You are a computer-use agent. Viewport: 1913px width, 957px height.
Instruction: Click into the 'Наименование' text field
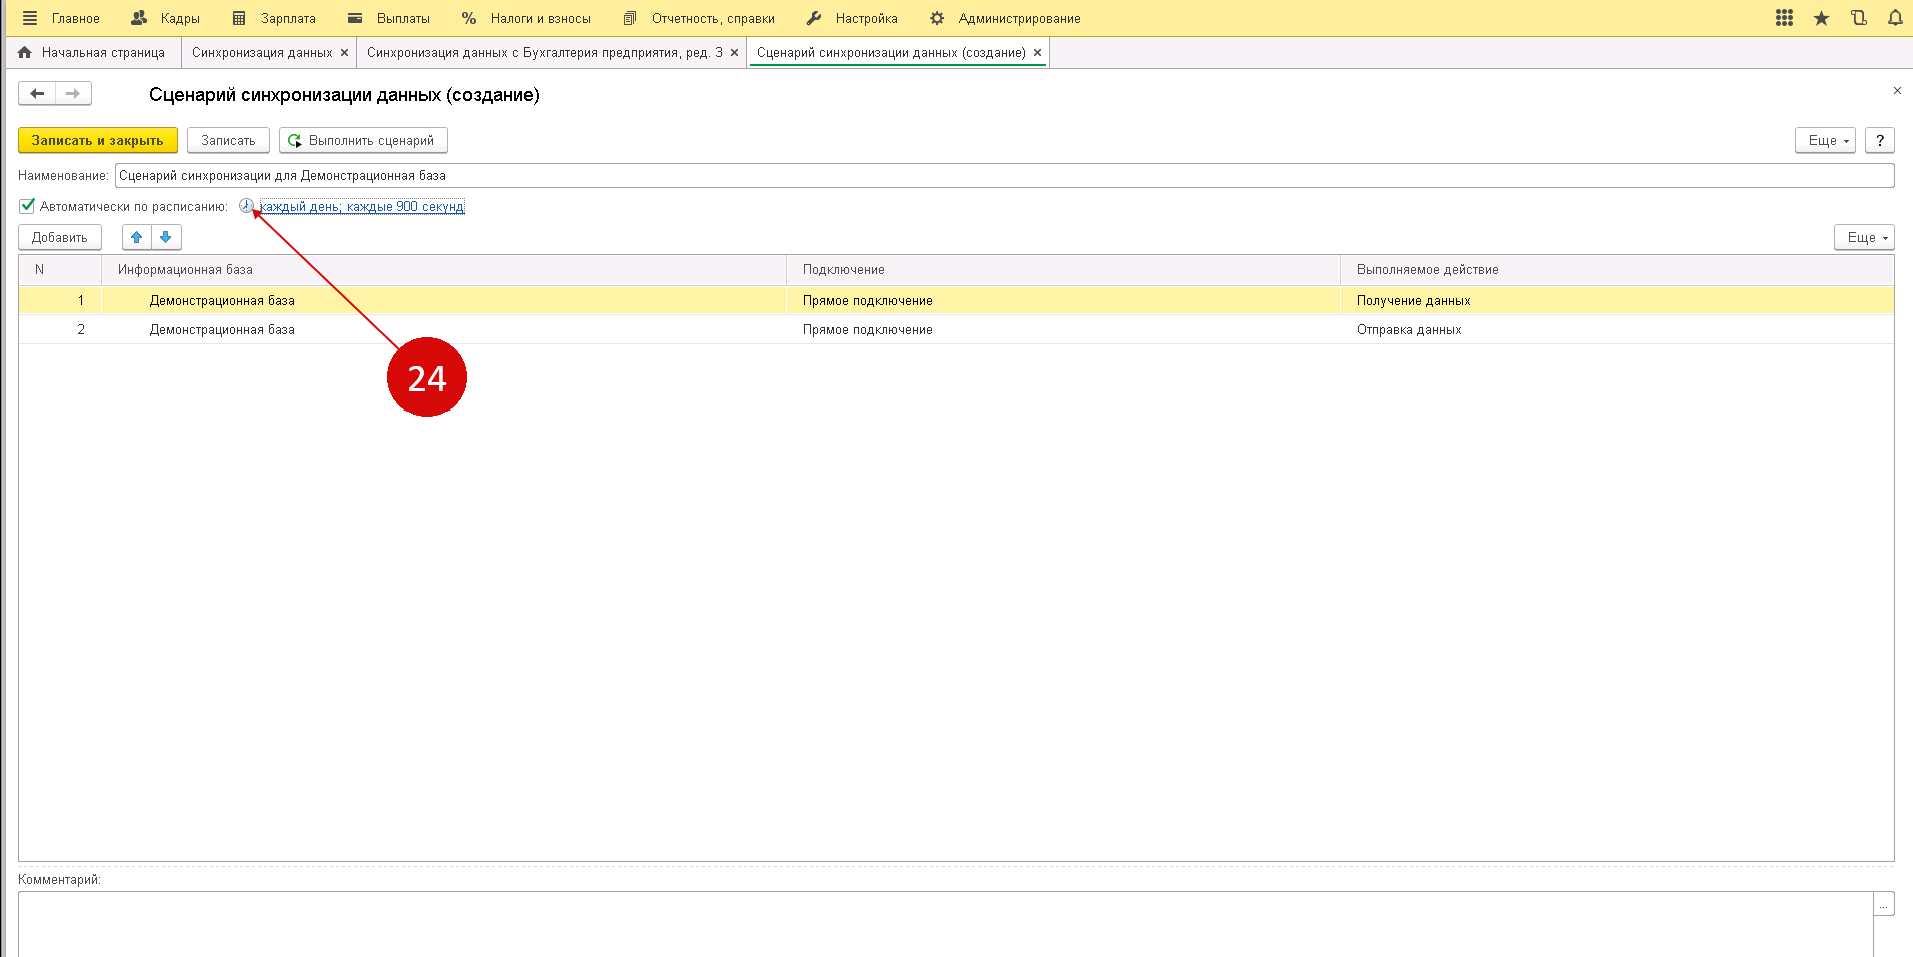pos(1000,176)
